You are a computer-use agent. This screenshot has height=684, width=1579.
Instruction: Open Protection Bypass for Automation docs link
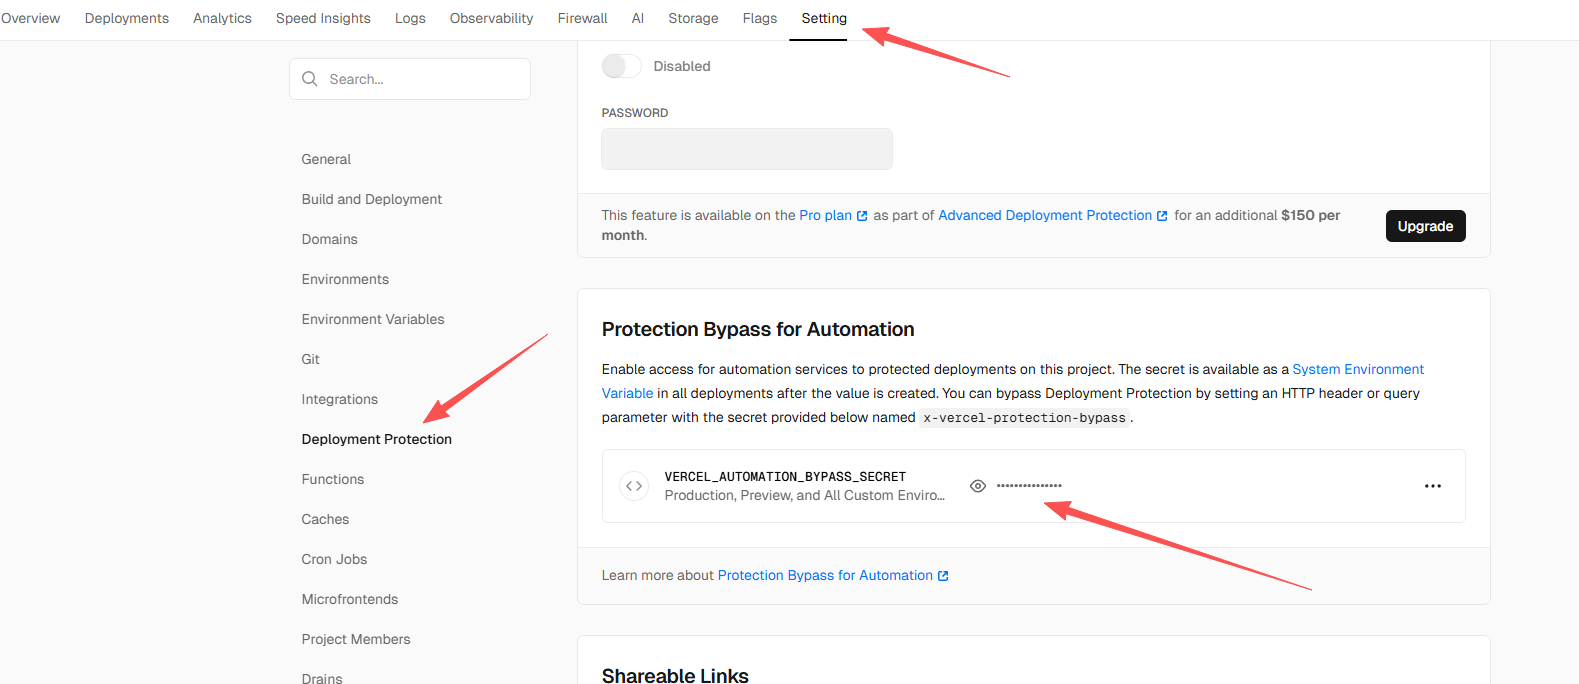point(825,575)
